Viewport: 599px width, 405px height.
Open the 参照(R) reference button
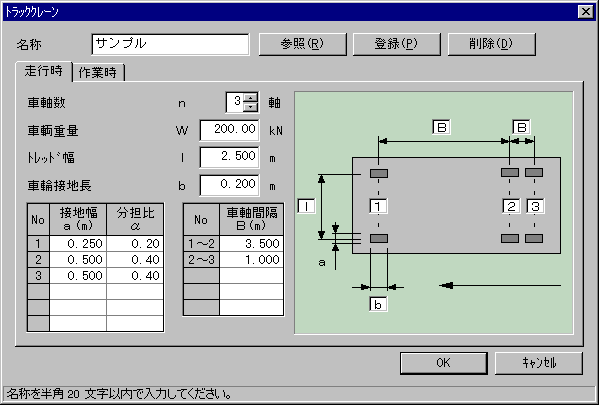(303, 44)
